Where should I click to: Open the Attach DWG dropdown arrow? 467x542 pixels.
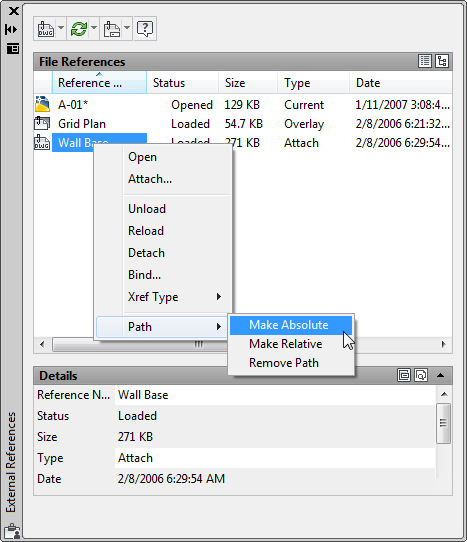(x=61, y=28)
